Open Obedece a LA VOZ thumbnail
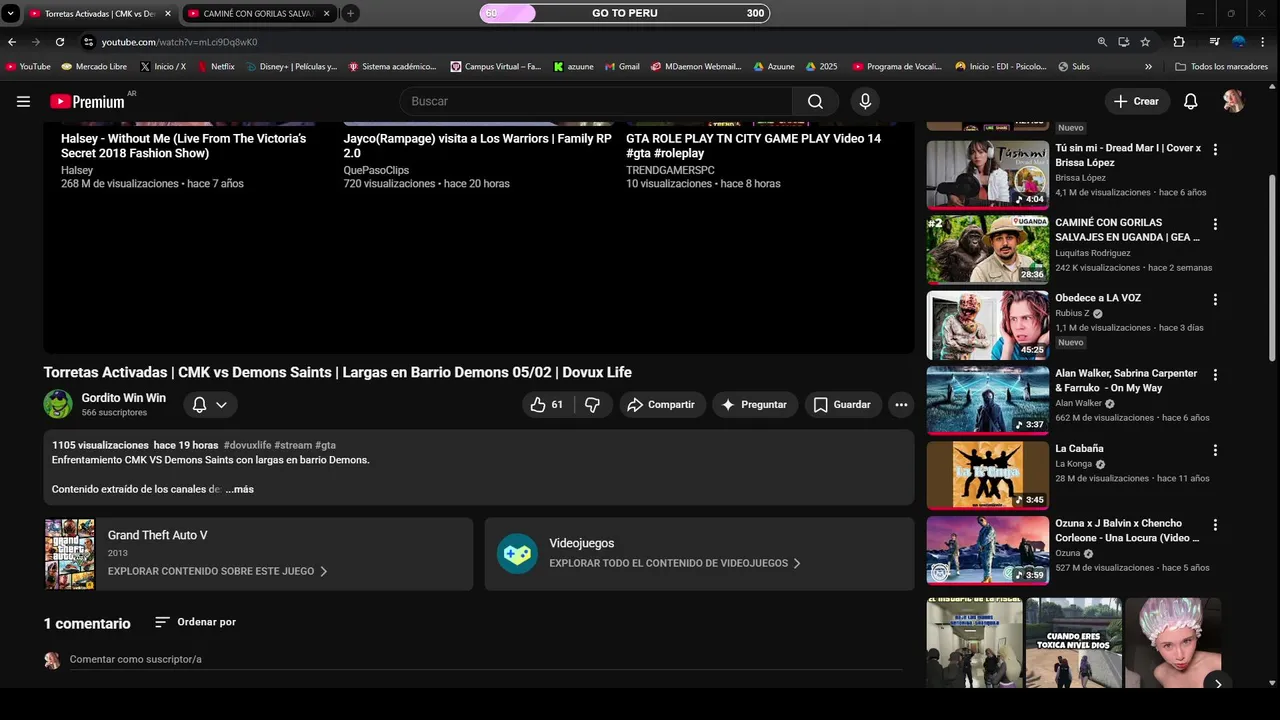The image size is (1280, 720). coord(987,325)
